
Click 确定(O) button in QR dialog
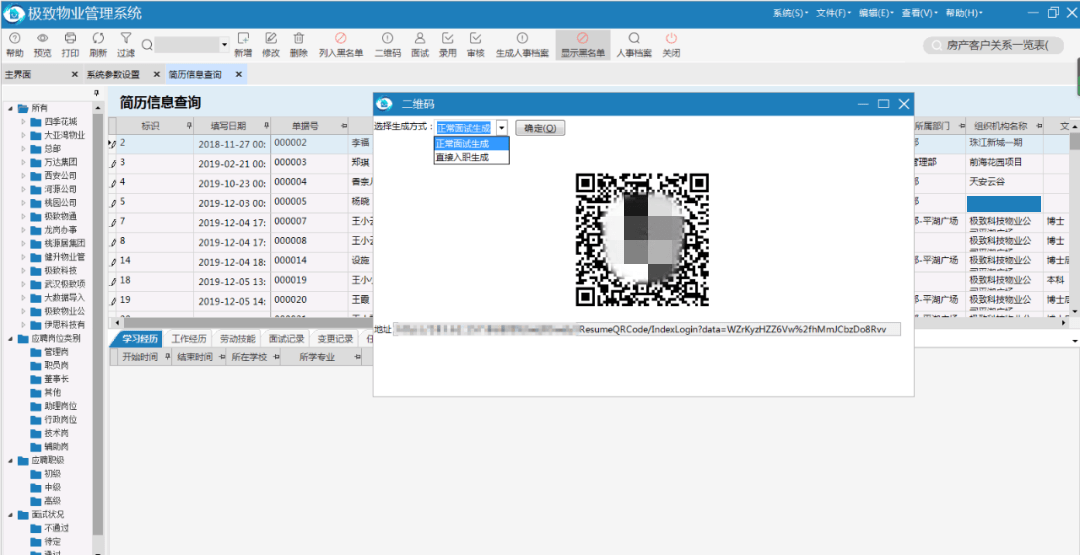point(540,128)
